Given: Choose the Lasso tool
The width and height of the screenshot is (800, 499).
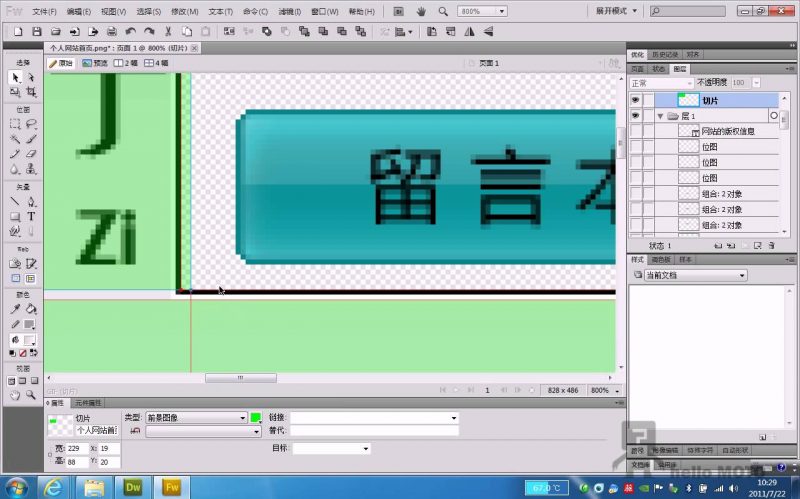Looking at the screenshot, I should click(30, 124).
